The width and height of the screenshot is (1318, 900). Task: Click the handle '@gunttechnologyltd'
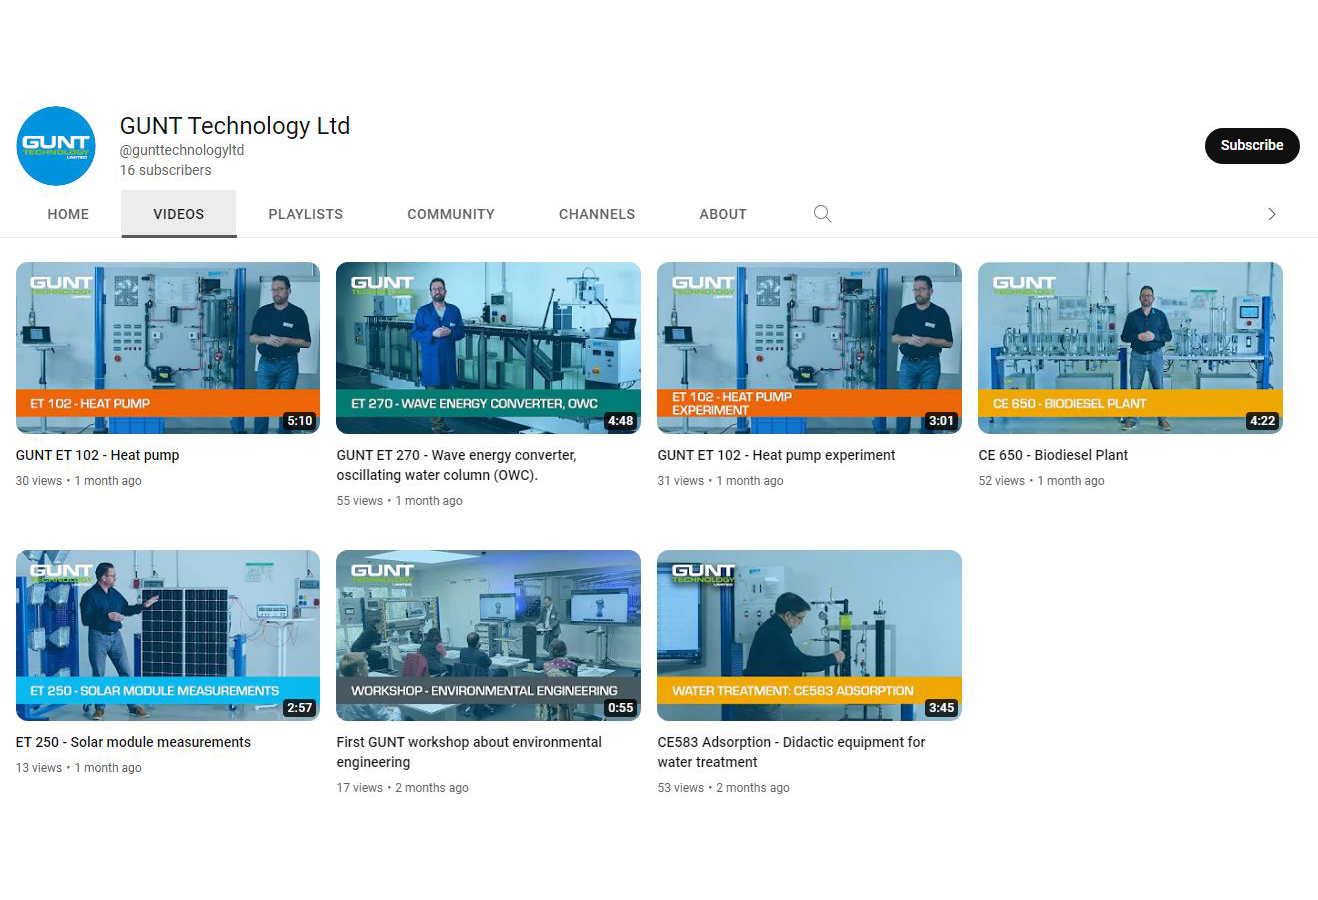[182, 150]
